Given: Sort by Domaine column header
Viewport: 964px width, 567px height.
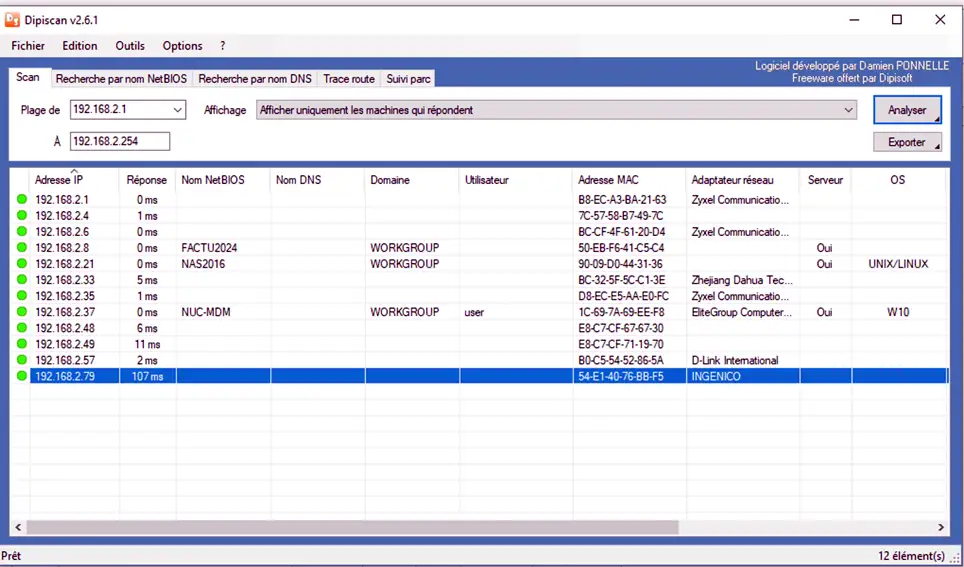Looking at the screenshot, I should [412, 180].
